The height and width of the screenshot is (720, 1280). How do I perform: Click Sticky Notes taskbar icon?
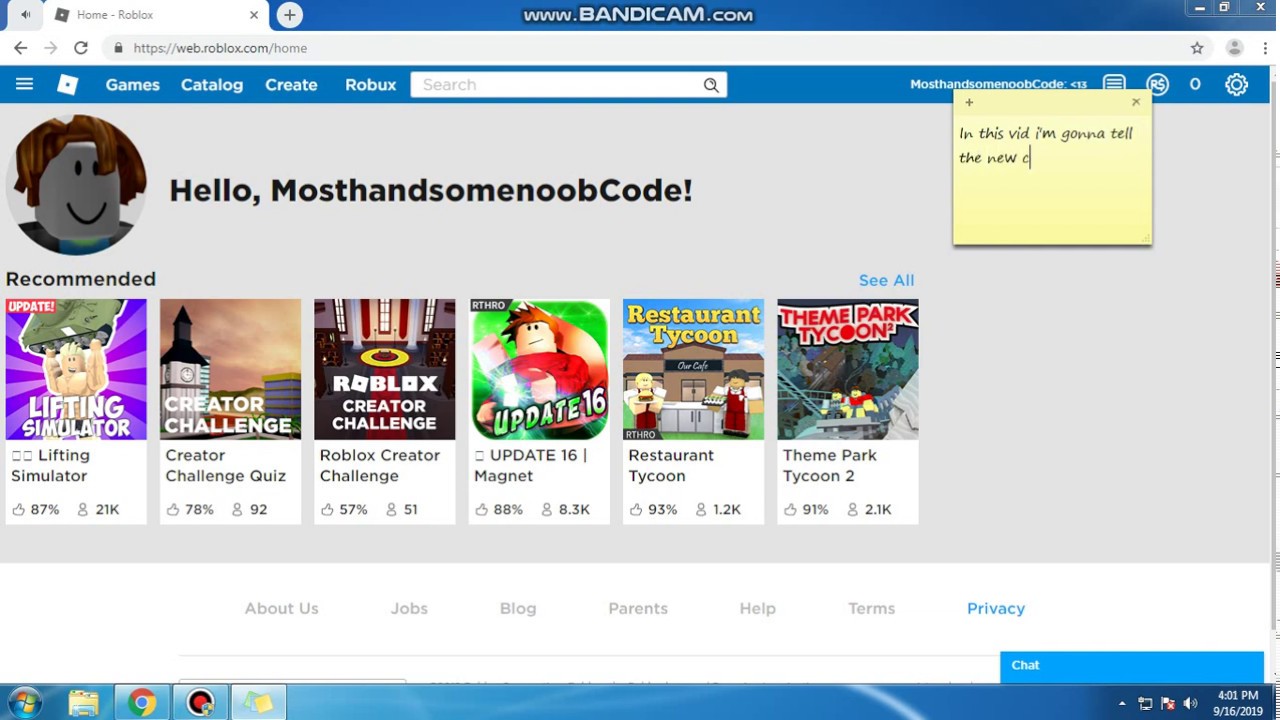258,703
